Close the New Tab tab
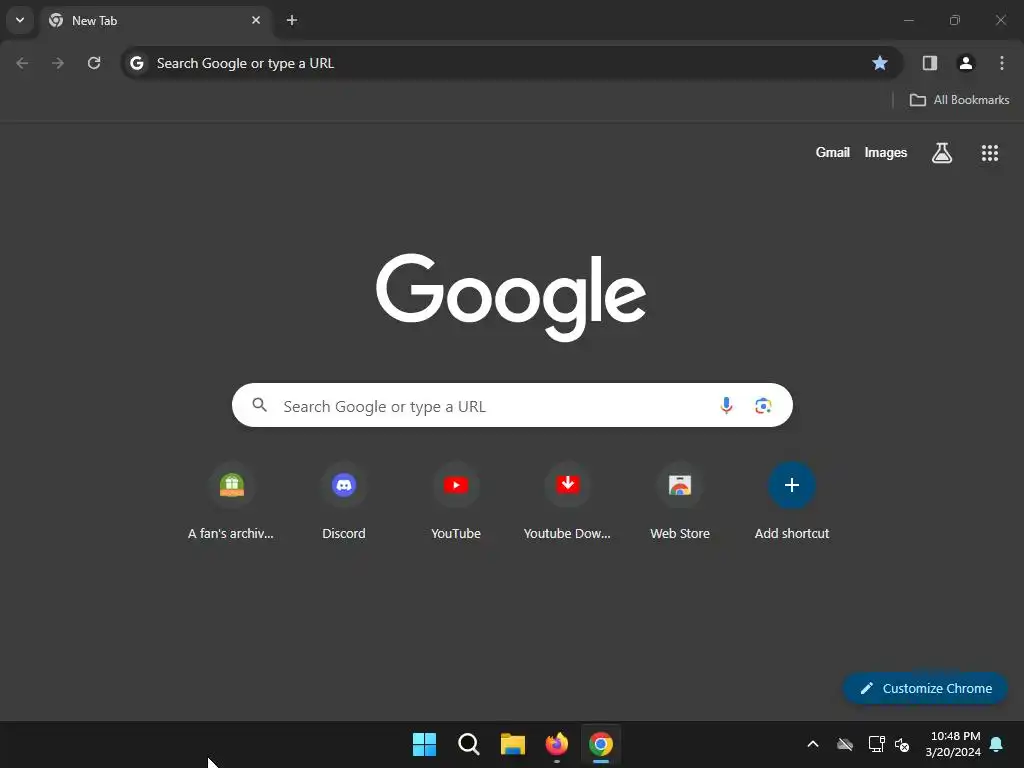The width and height of the screenshot is (1024, 768). click(256, 20)
